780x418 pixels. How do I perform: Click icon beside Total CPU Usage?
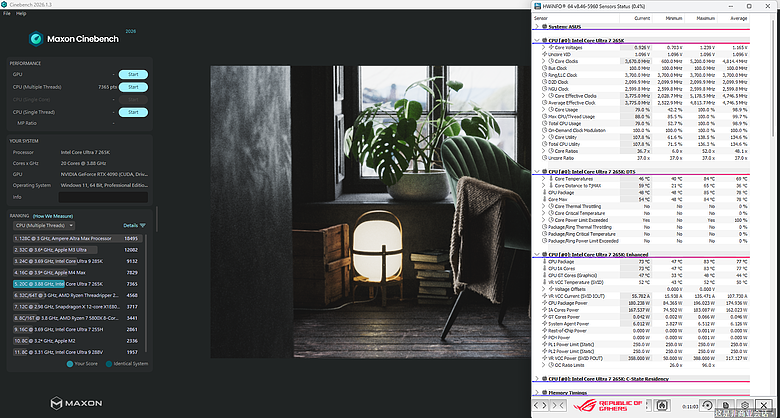(x=544, y=123)
